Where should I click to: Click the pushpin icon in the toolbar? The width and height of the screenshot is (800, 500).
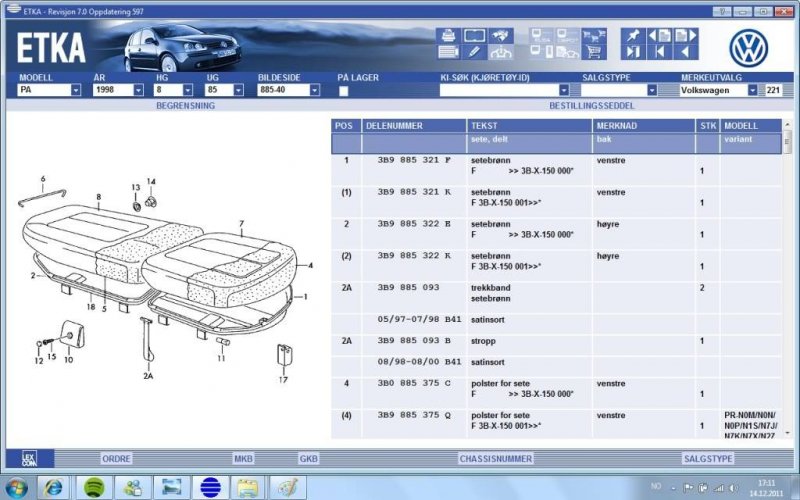632,35
